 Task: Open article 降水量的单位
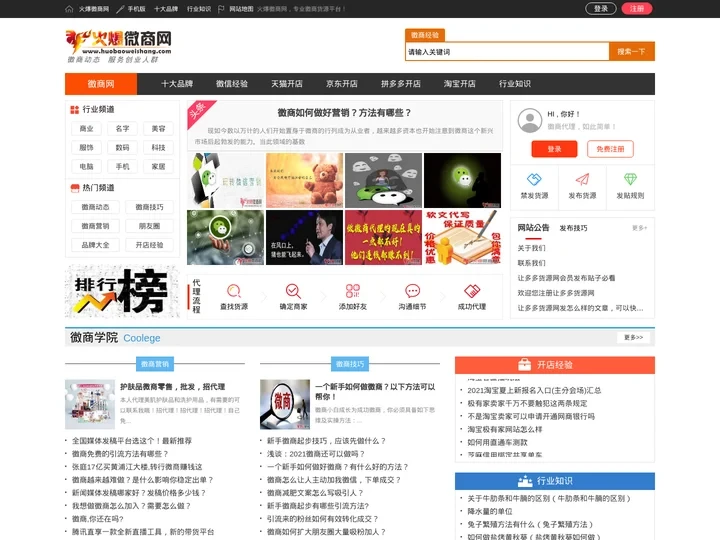[490, 511]
